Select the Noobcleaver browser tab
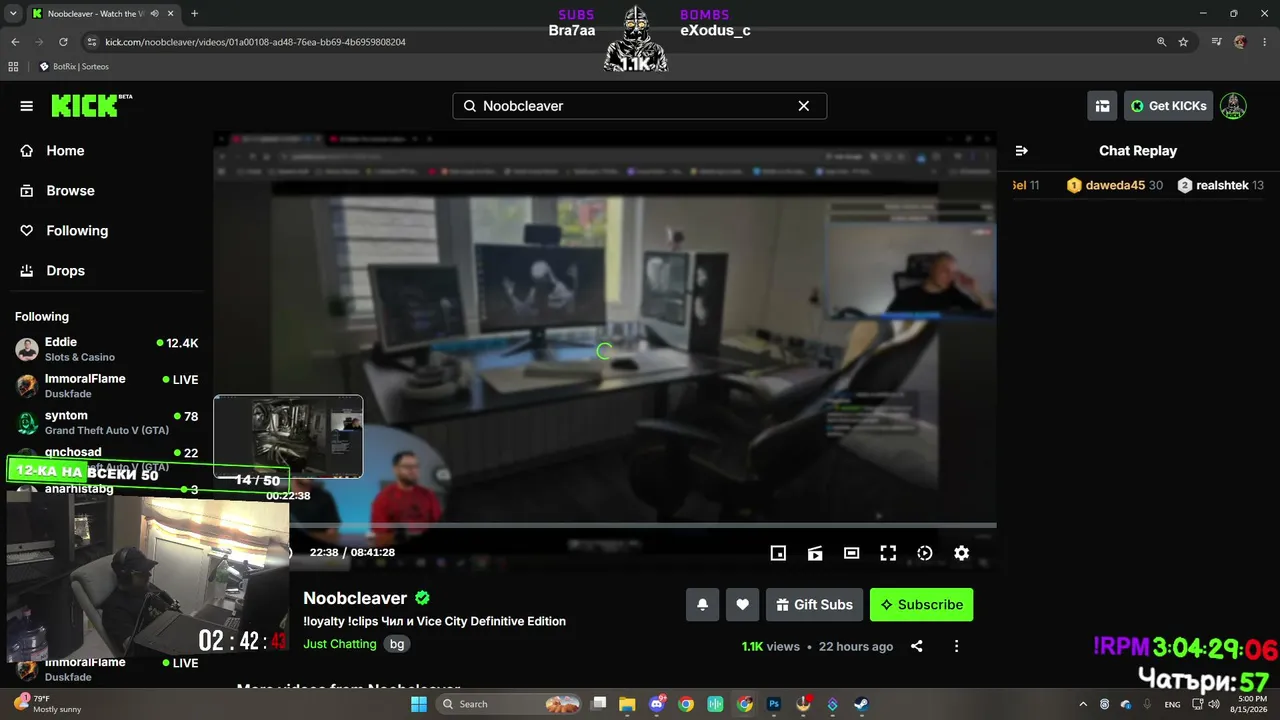1280x720 pixels. tap(102, 14)
